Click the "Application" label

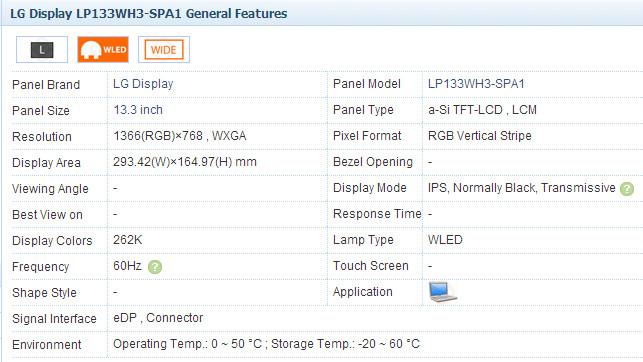pos(363,292)
